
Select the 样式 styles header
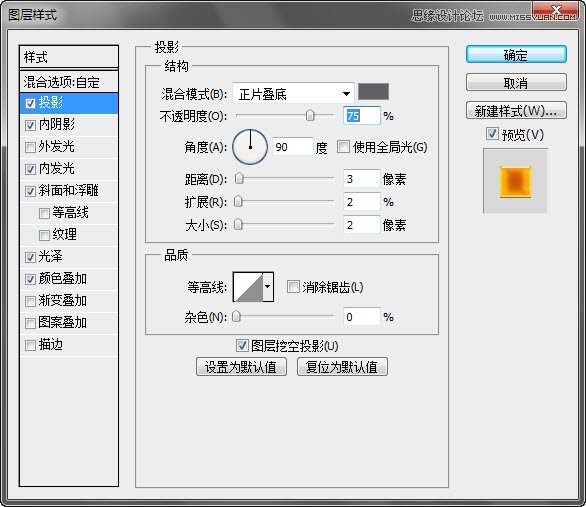point(69,57)
